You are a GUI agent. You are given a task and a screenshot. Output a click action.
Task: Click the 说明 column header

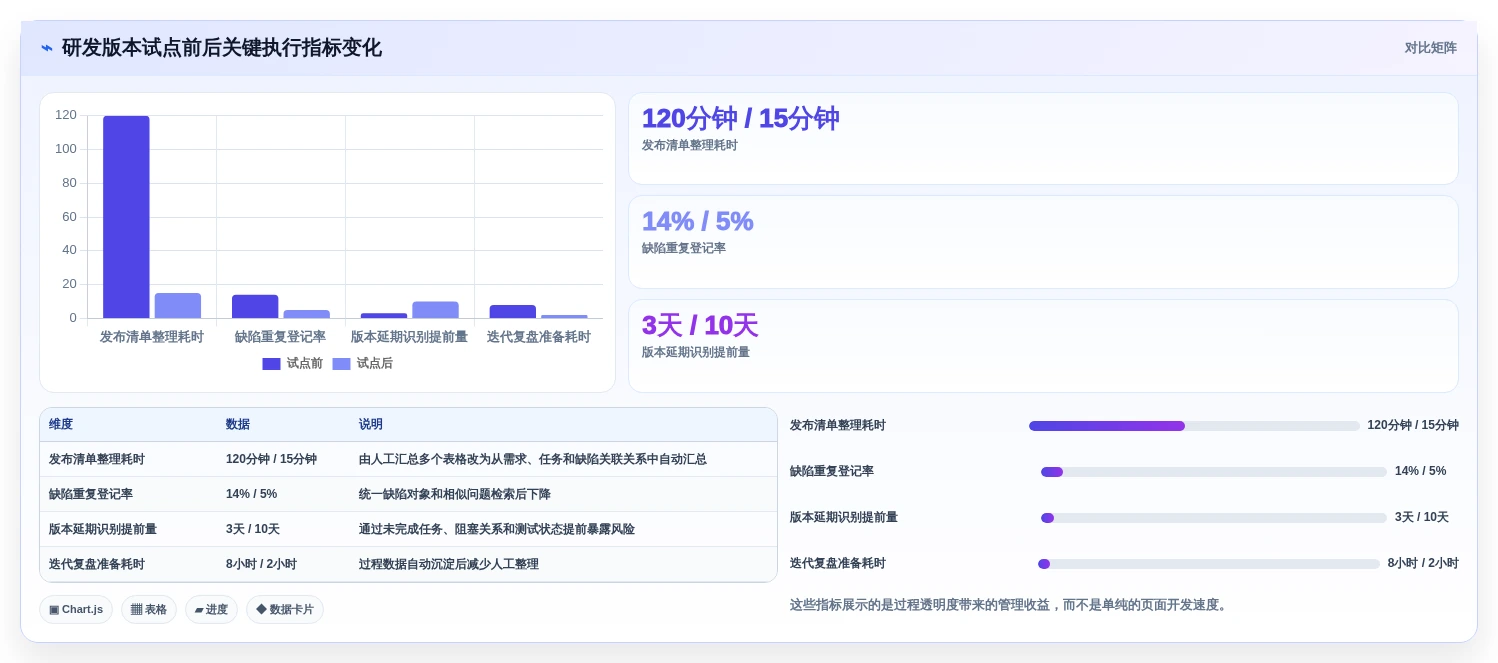[371, 425]
